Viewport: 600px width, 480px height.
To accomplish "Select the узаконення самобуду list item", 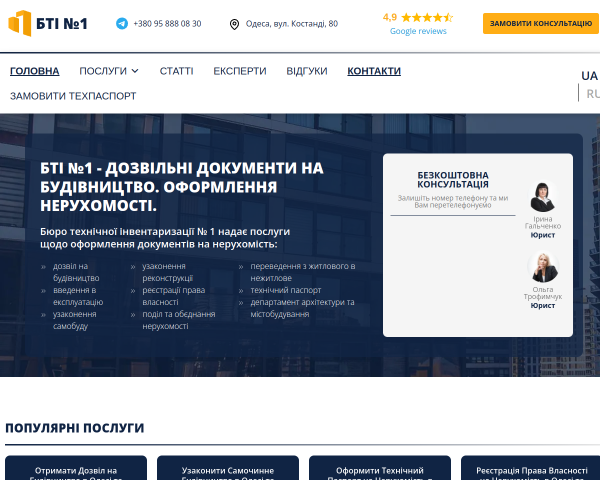I will [75, 320].
